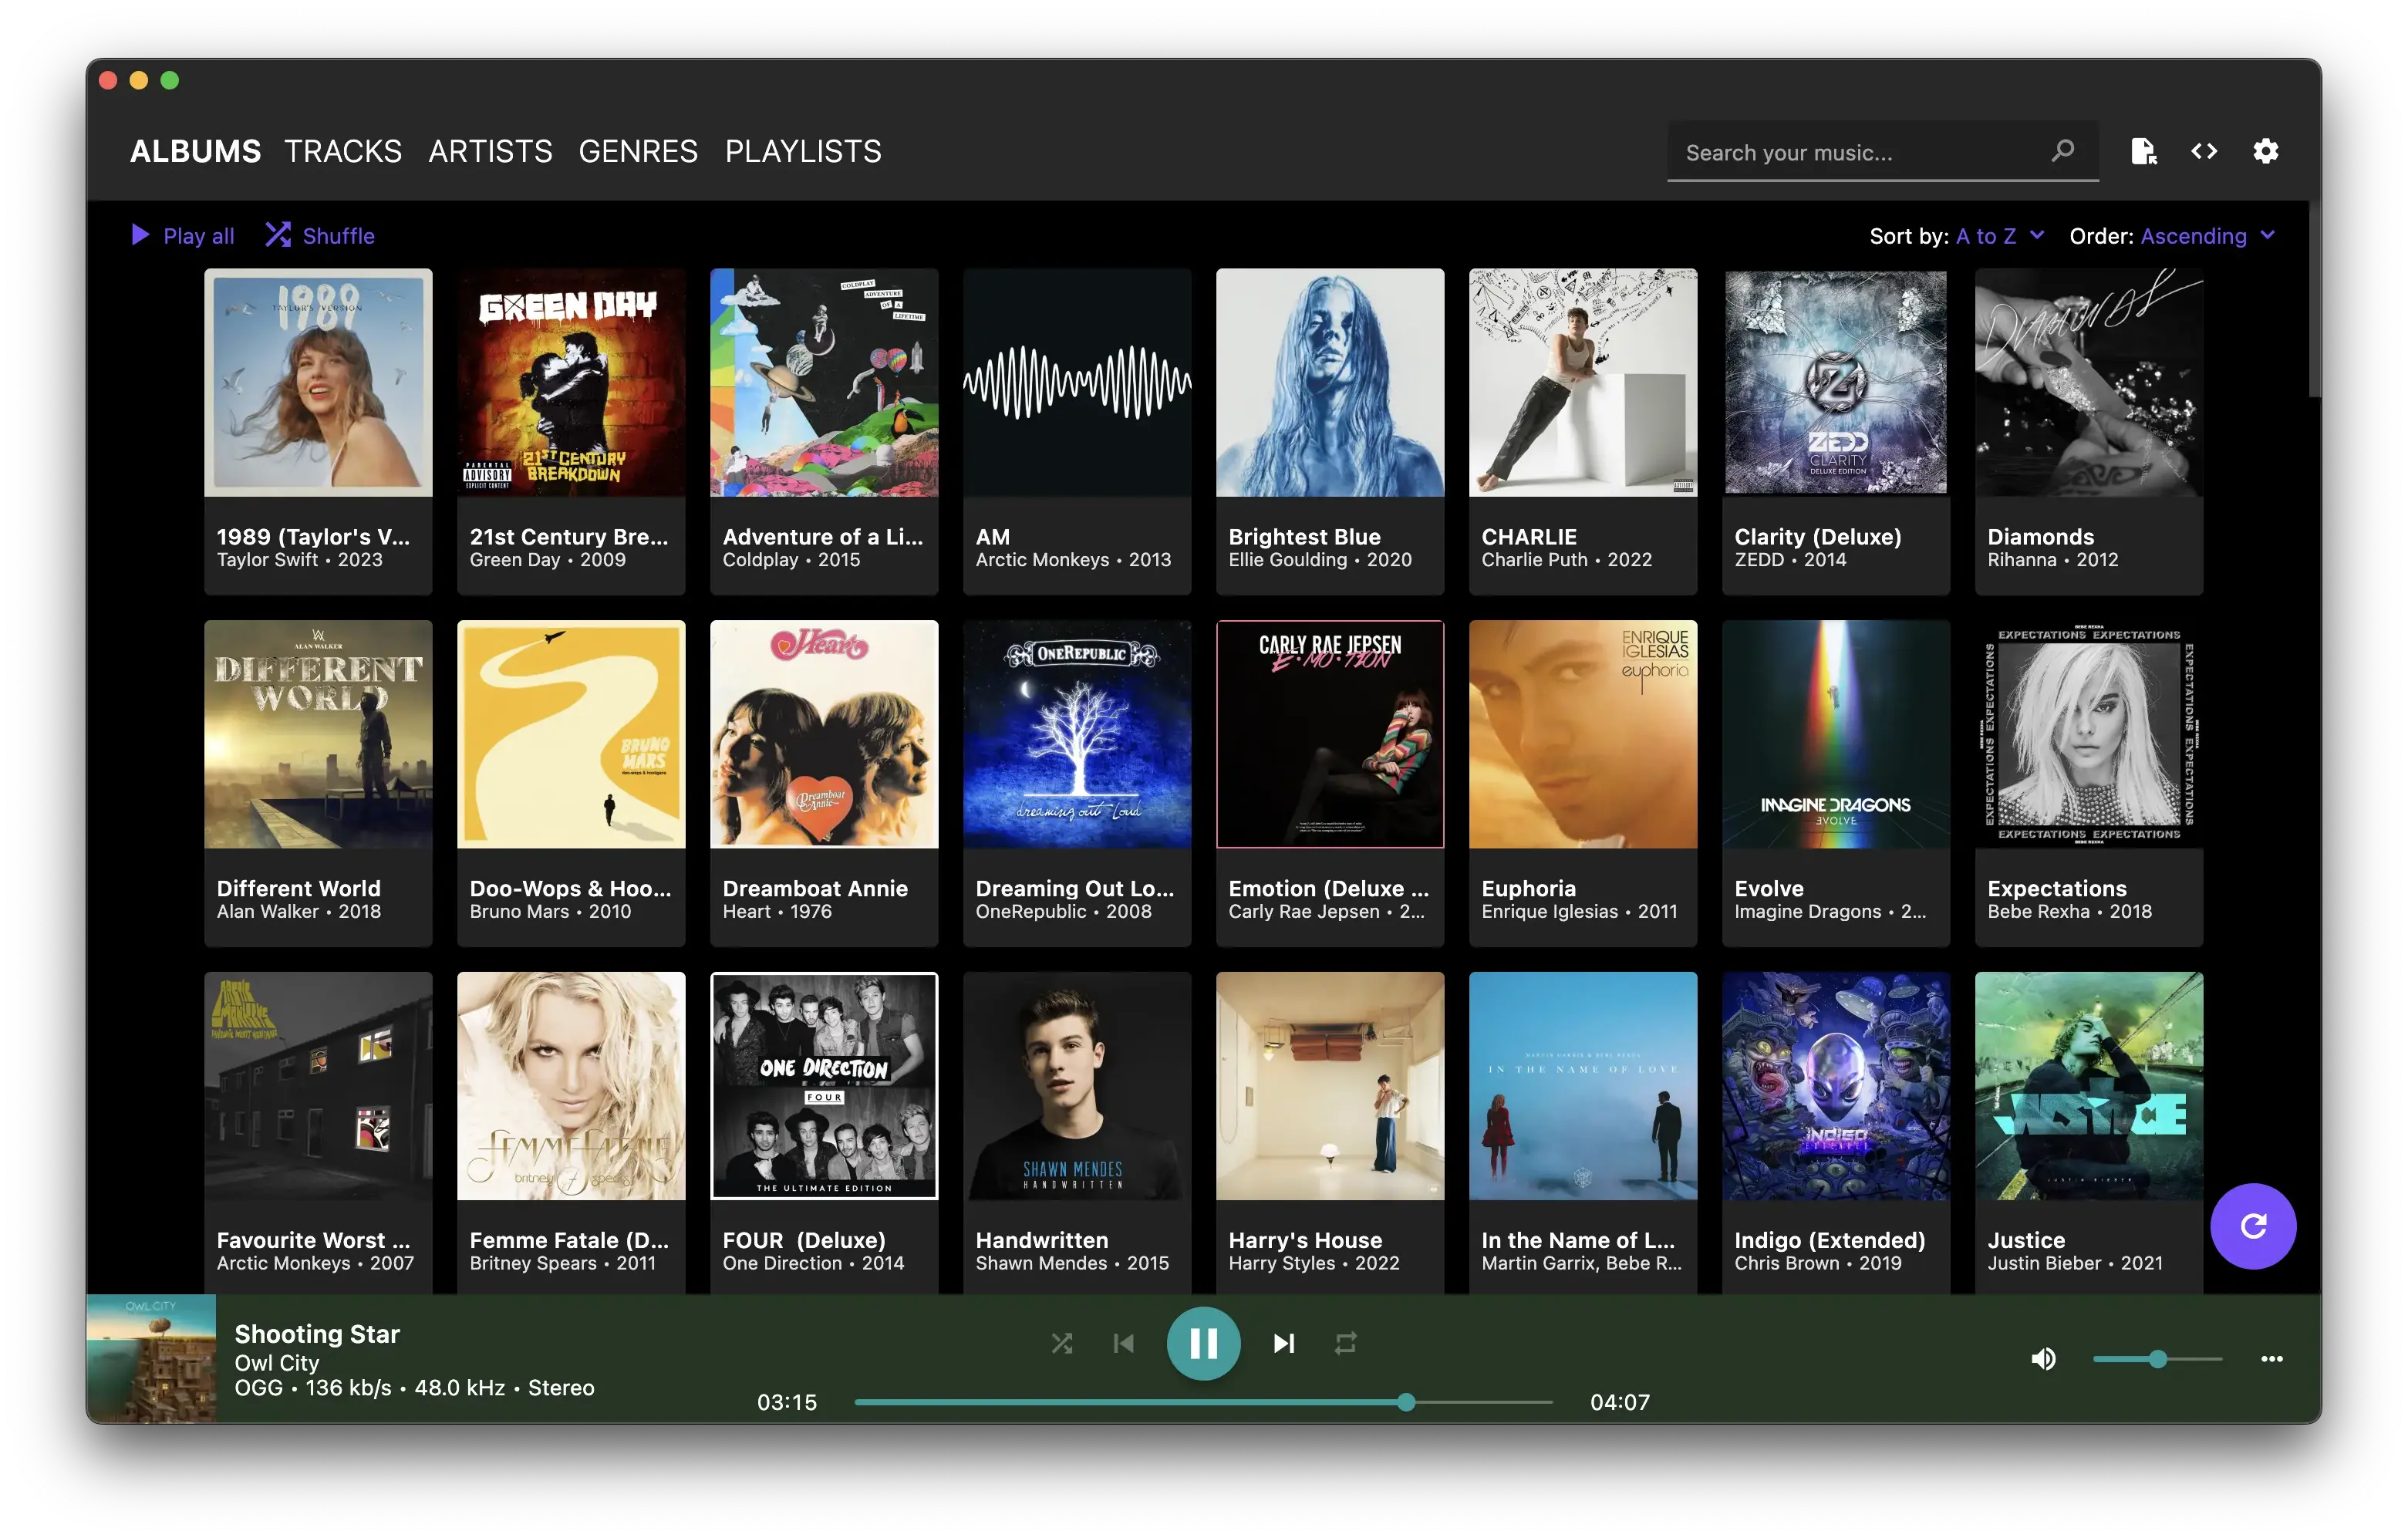Click the purple refresh library button
This screenshot has width=2408, height=1538.
(x=2252, y=1226)
